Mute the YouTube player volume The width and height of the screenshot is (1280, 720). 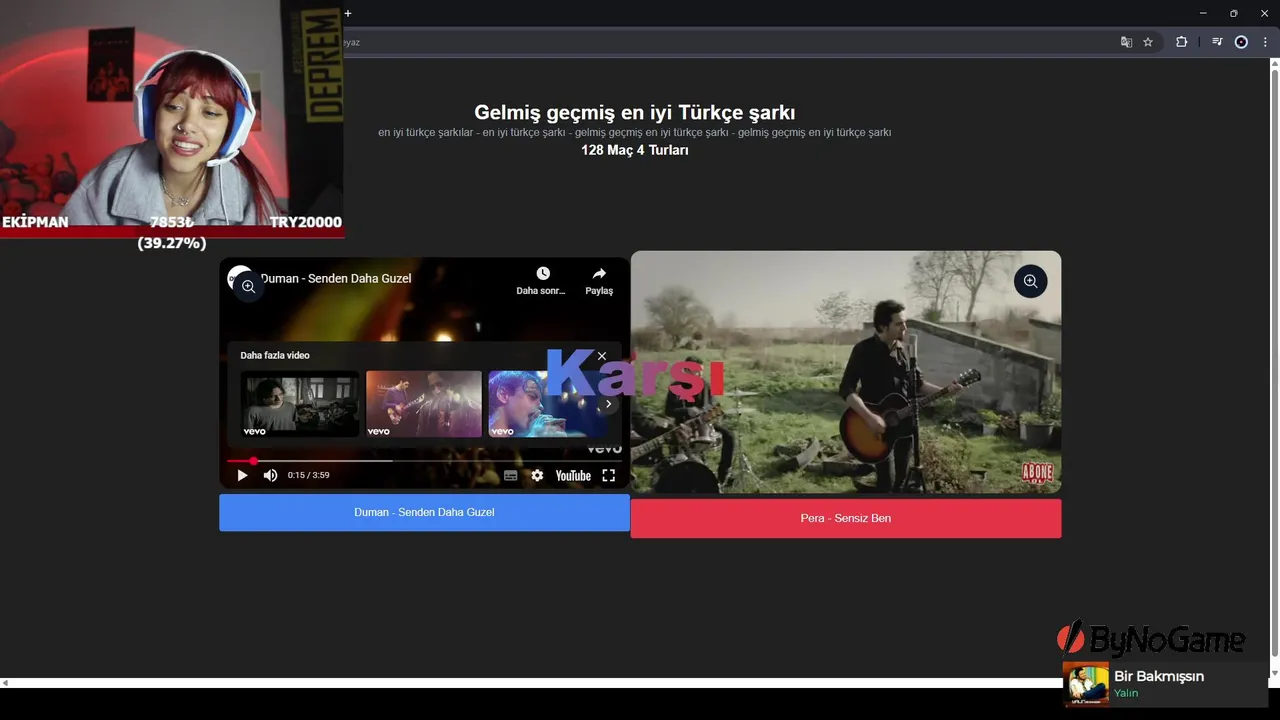270,476
